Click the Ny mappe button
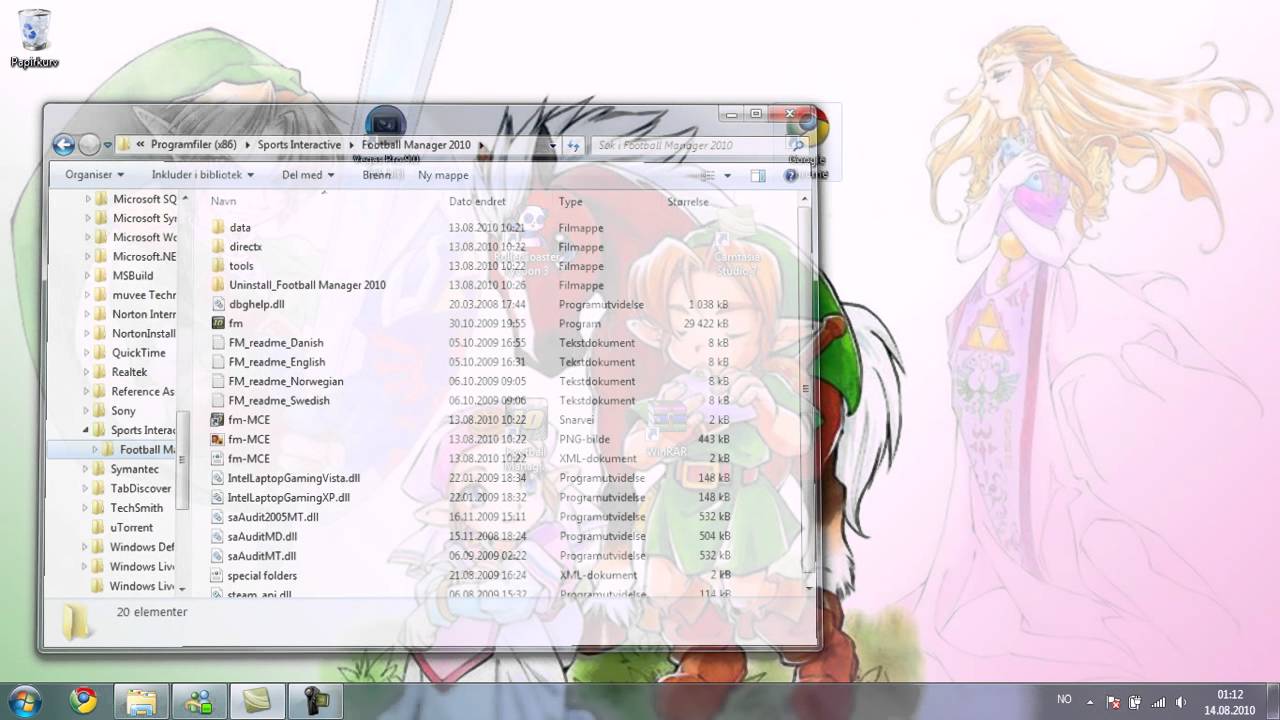This screenshot has height=720, width=1280. point(443,175)
